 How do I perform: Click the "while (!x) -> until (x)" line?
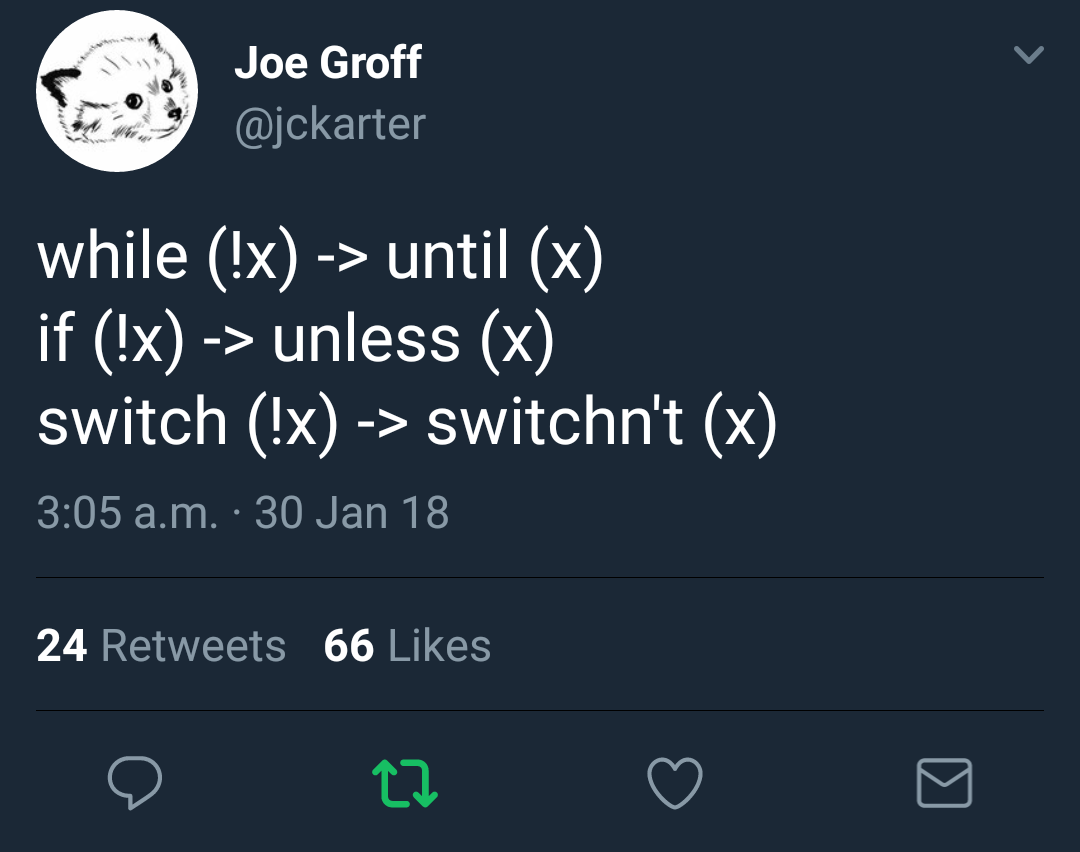point(320,256)
